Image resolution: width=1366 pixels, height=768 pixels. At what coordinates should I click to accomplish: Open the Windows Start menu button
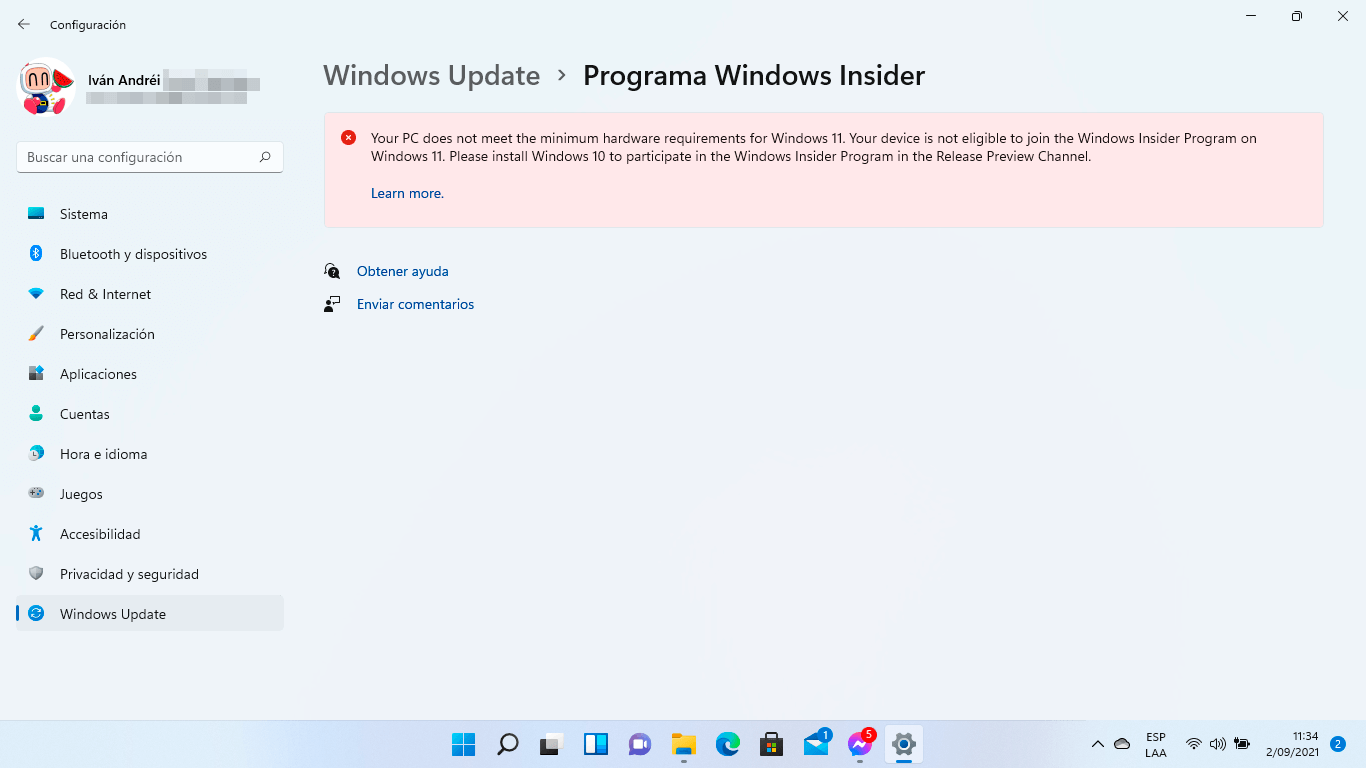click(463, 744)
